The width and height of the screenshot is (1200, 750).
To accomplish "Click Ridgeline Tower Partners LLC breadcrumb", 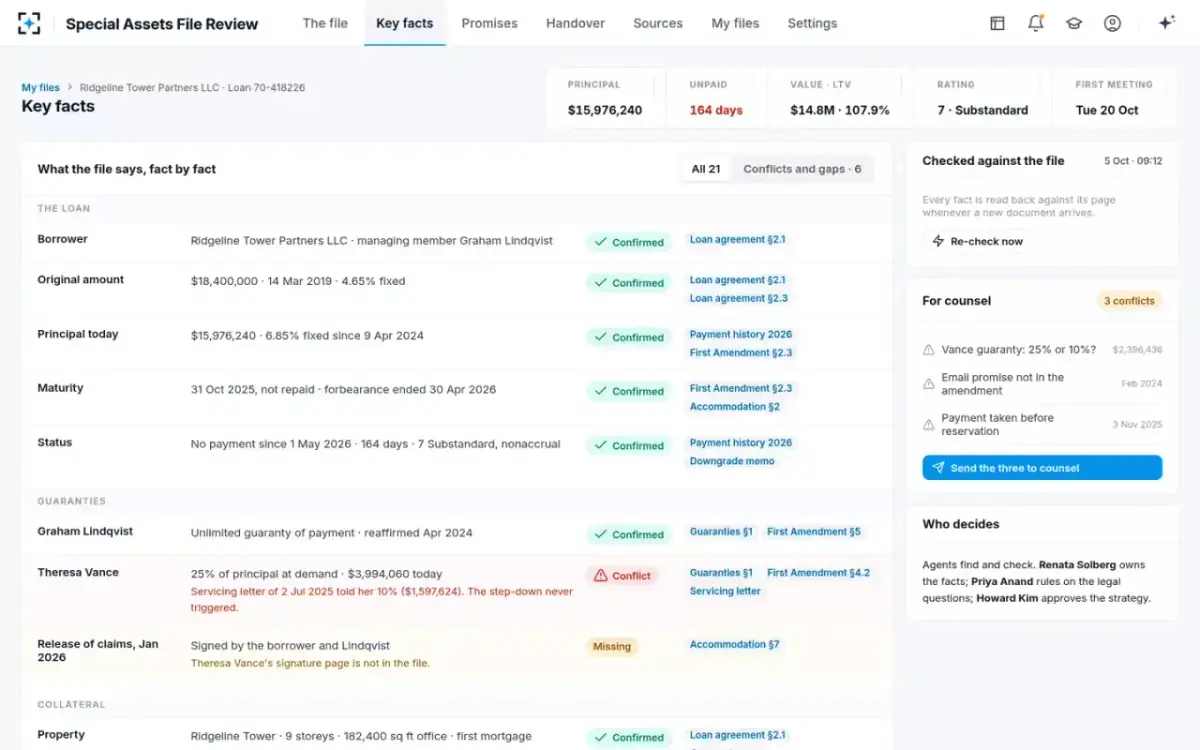I will [x=192, y=88].
